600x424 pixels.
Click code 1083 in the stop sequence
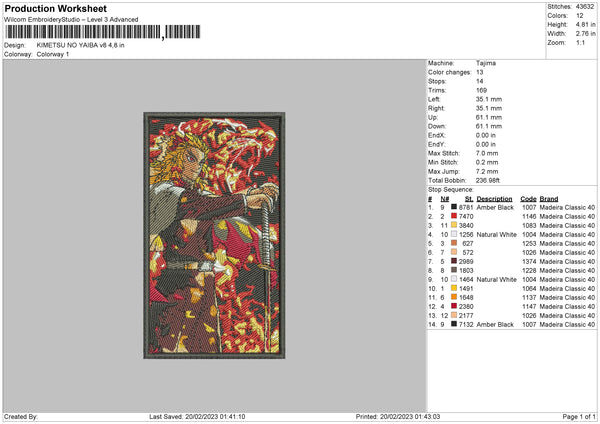point(529,225)
